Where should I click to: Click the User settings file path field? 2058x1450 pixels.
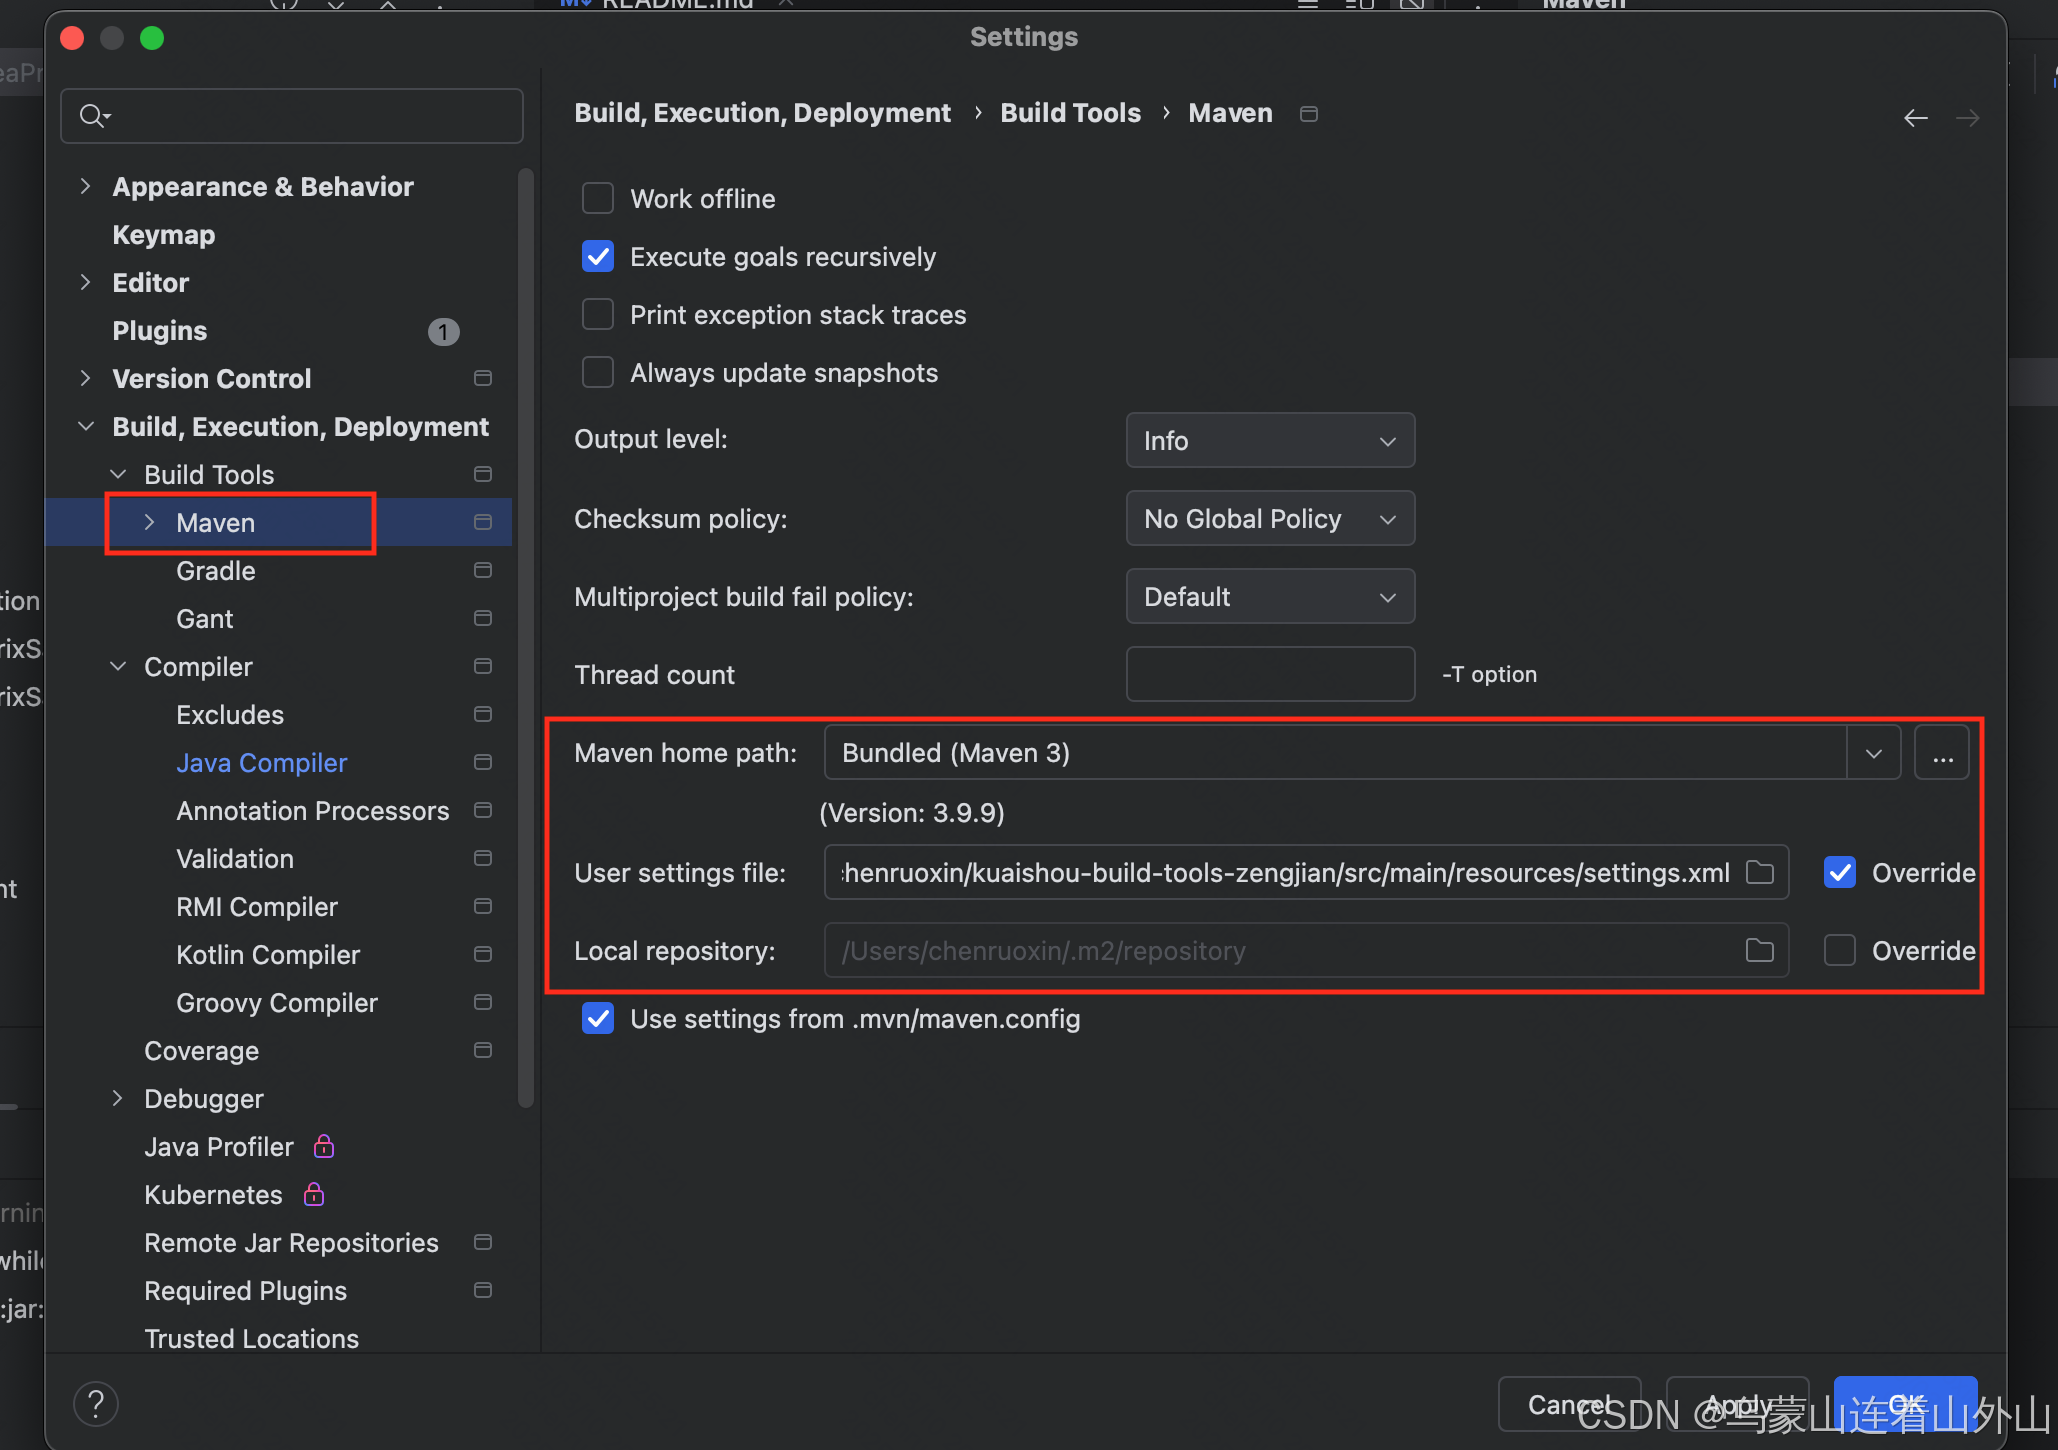[x=1306, y=872]
